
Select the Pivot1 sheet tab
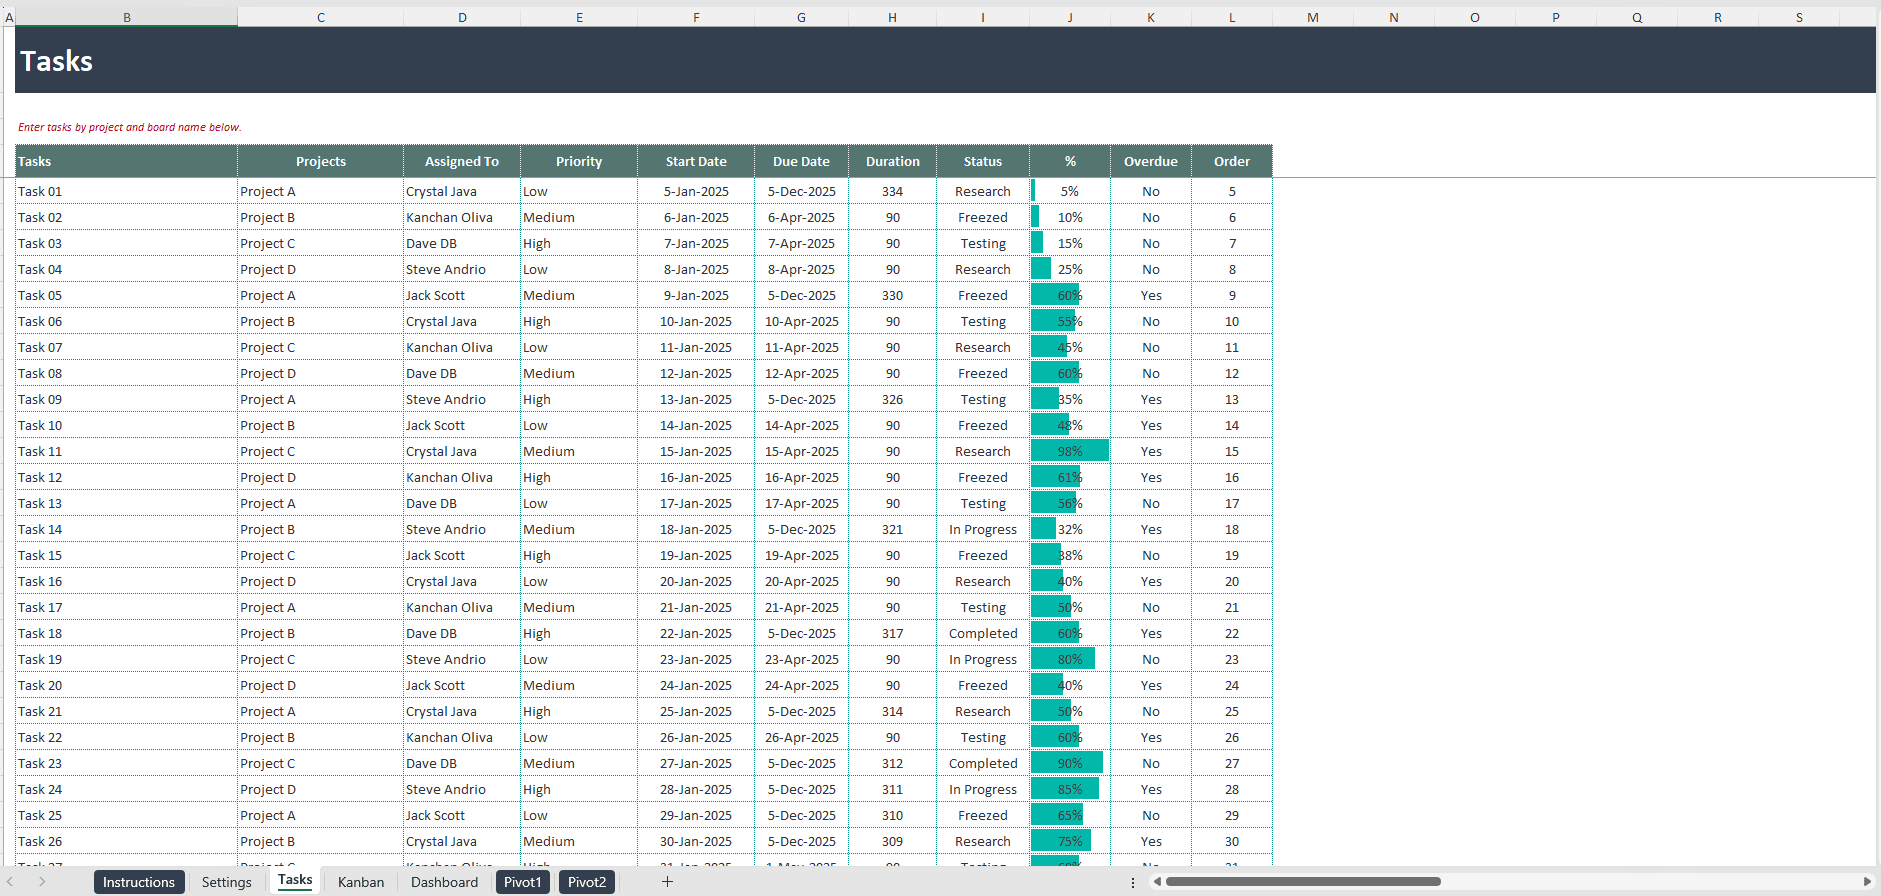point(523,882)
